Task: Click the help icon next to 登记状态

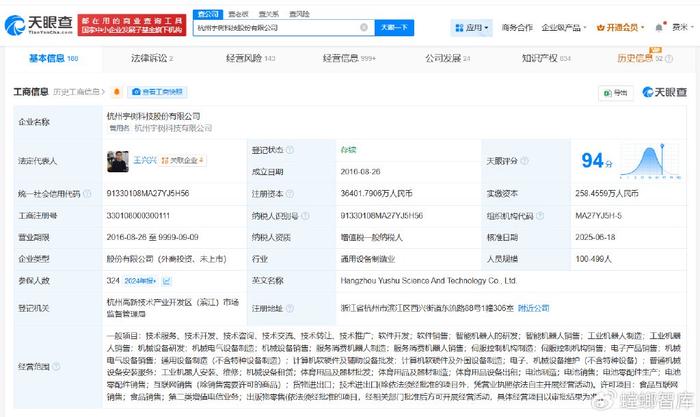Action: 290,150
